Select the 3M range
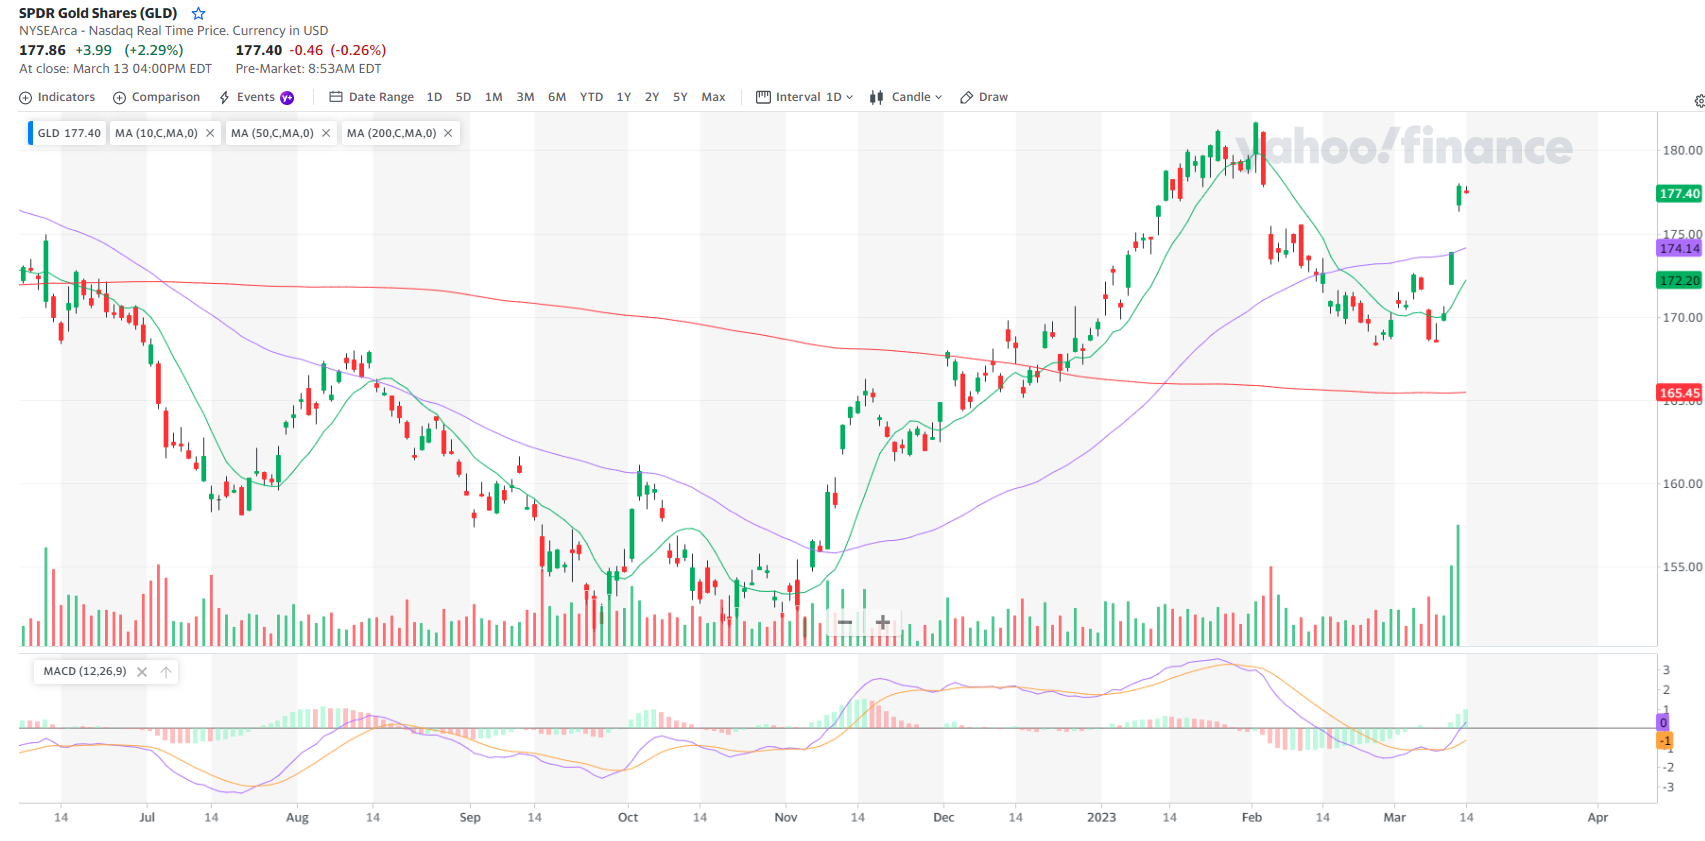1705x841 pixels. pyautogui.click(x=525, y=97)
